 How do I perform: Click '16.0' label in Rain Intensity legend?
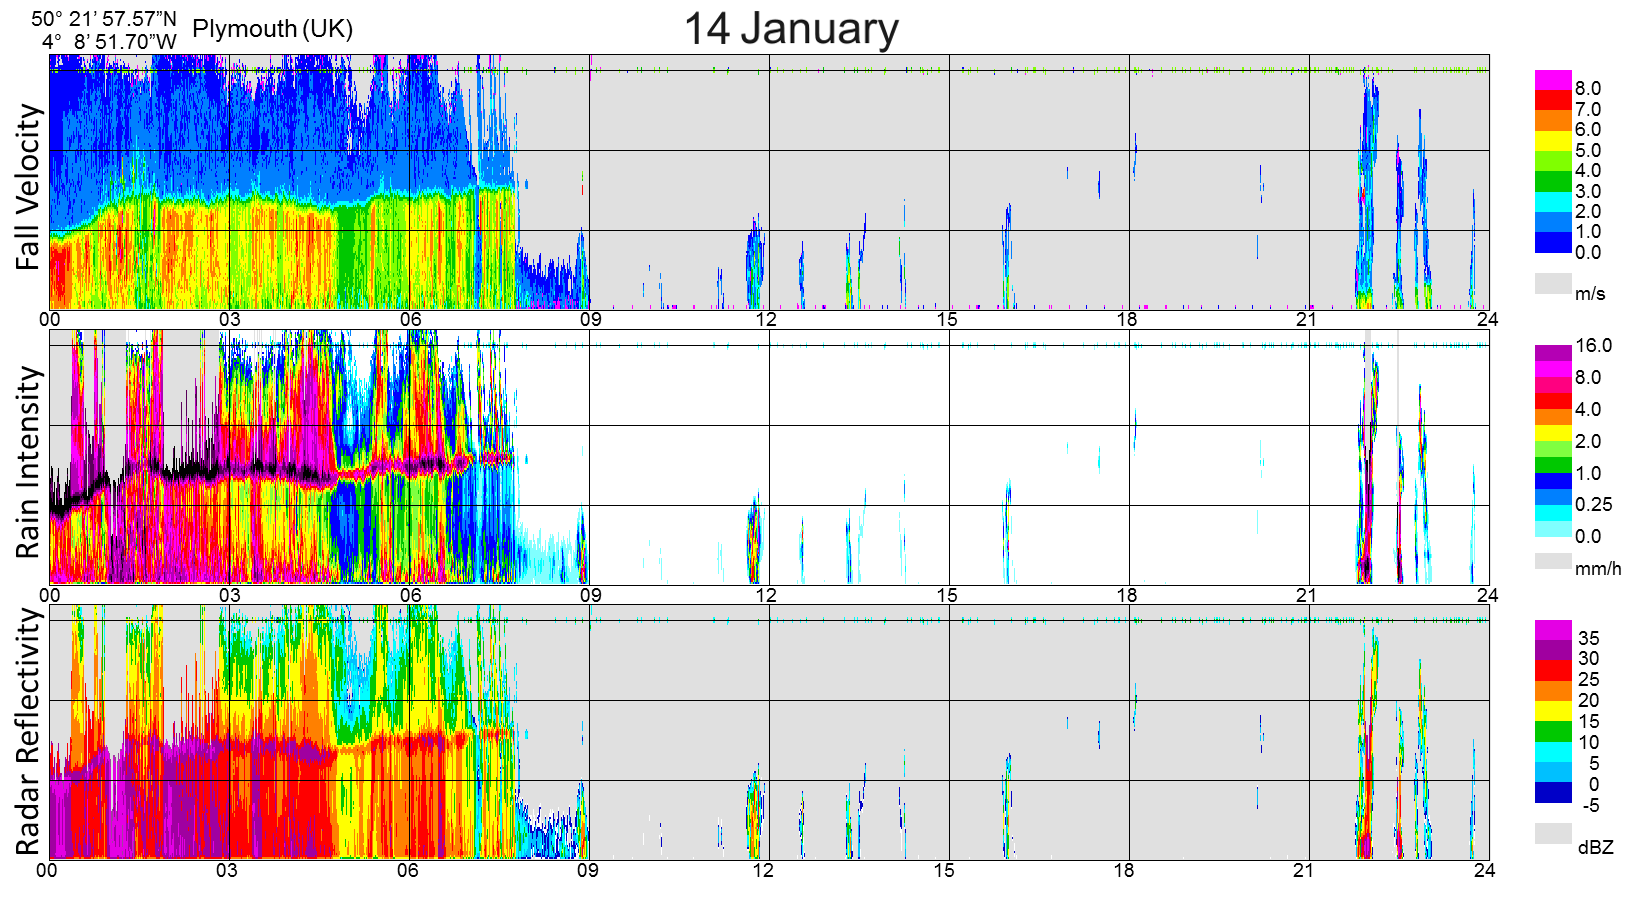1594,345
